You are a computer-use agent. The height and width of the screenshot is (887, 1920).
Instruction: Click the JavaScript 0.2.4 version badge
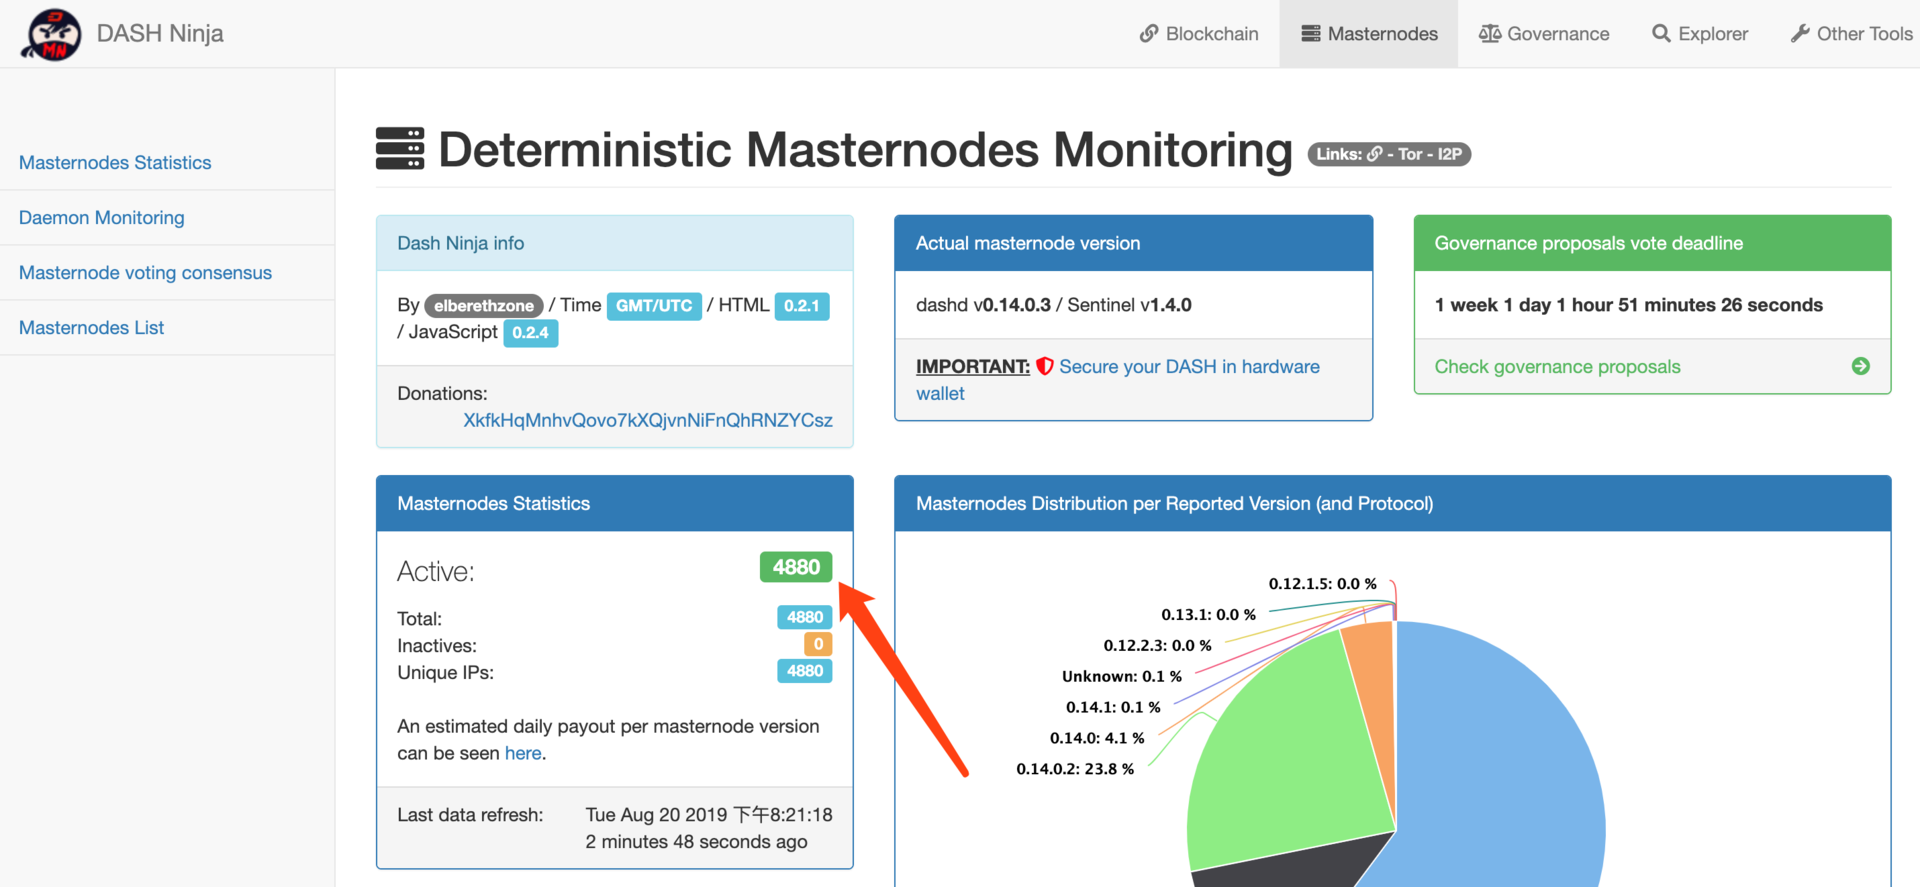(x=530, y=332)
